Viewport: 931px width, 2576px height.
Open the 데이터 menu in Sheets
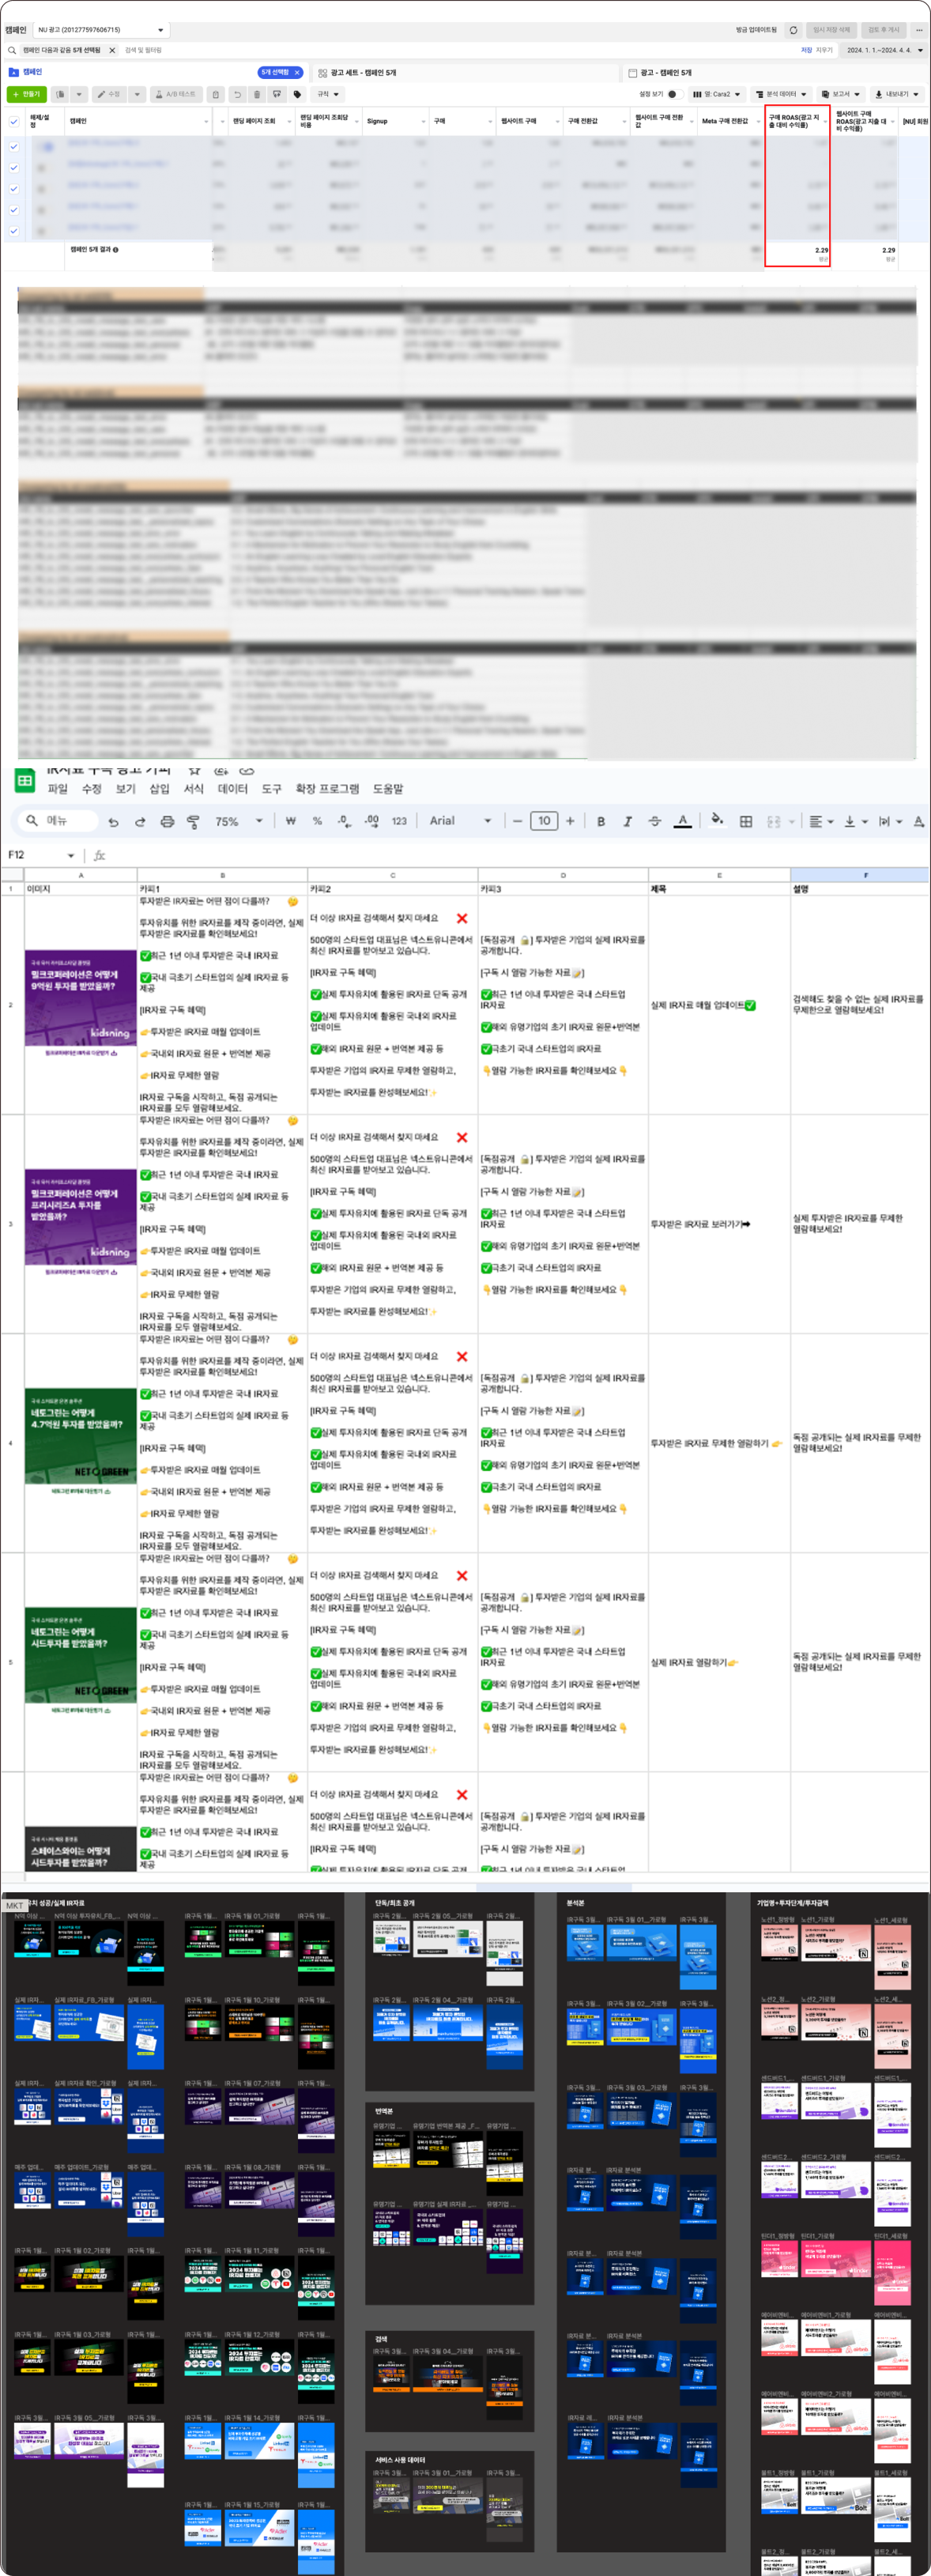(x=232, y=789)
